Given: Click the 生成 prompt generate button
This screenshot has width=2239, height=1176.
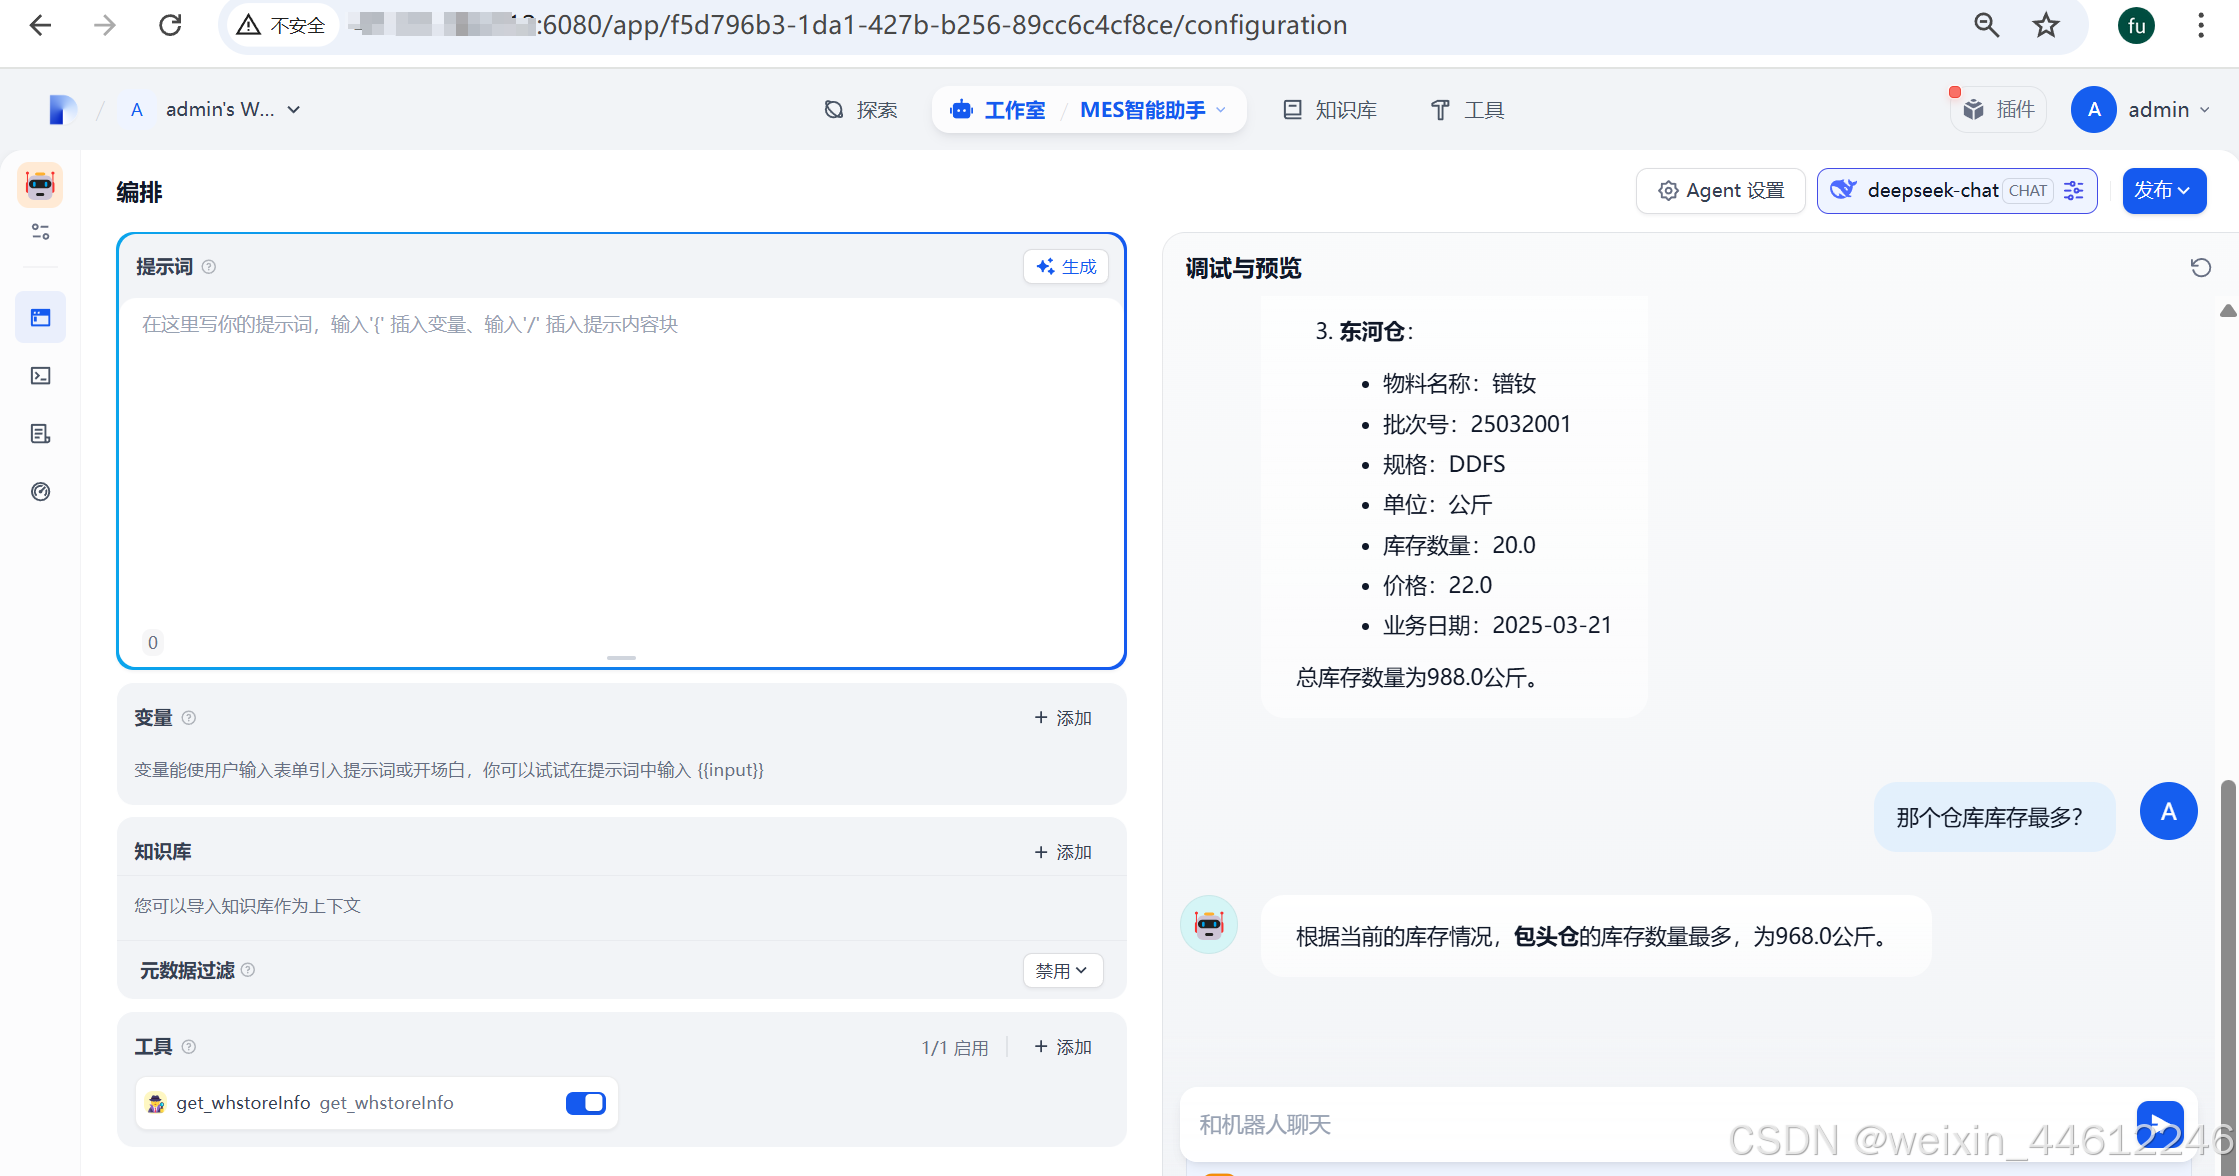Looking at the screenshot, I should point(1066,267).
